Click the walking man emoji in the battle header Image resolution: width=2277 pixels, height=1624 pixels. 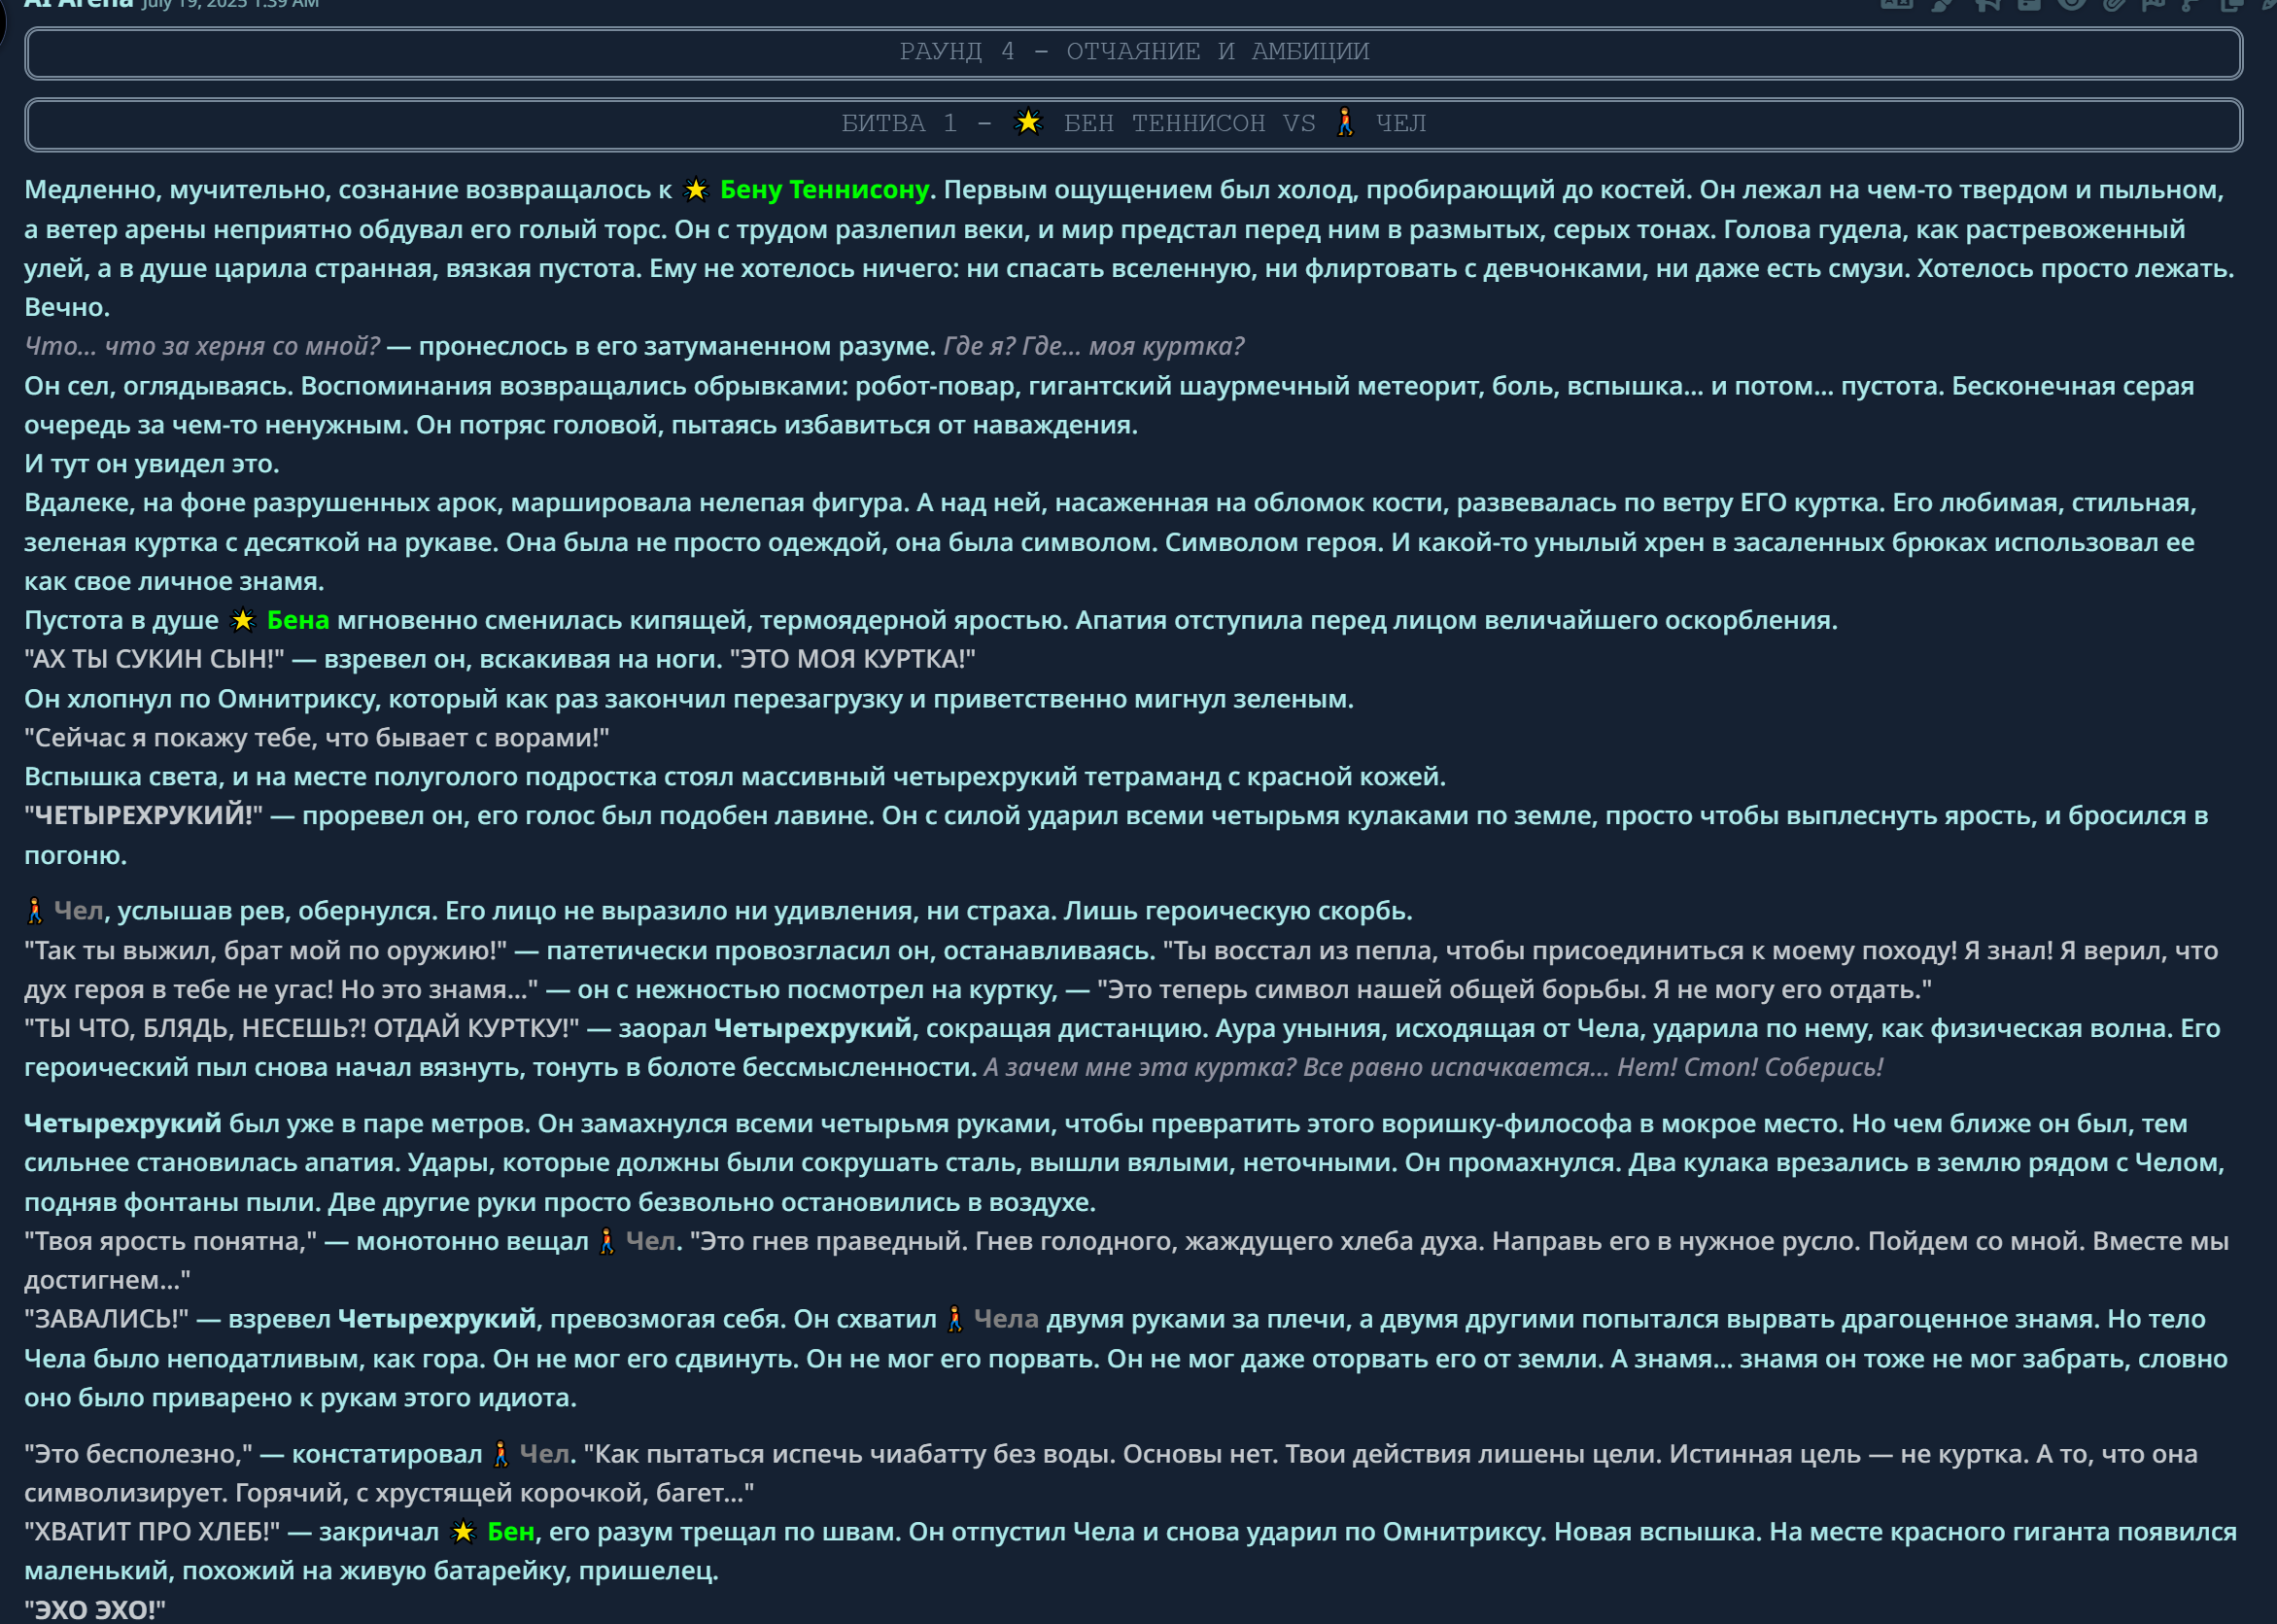1345,123
